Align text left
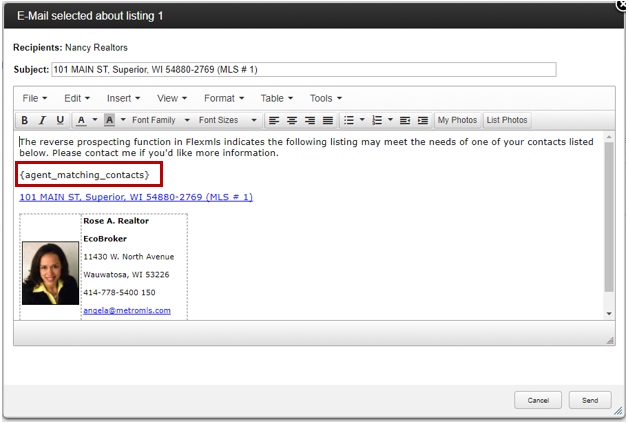This screenshot has width=629, height=423. tap(274, 120)
